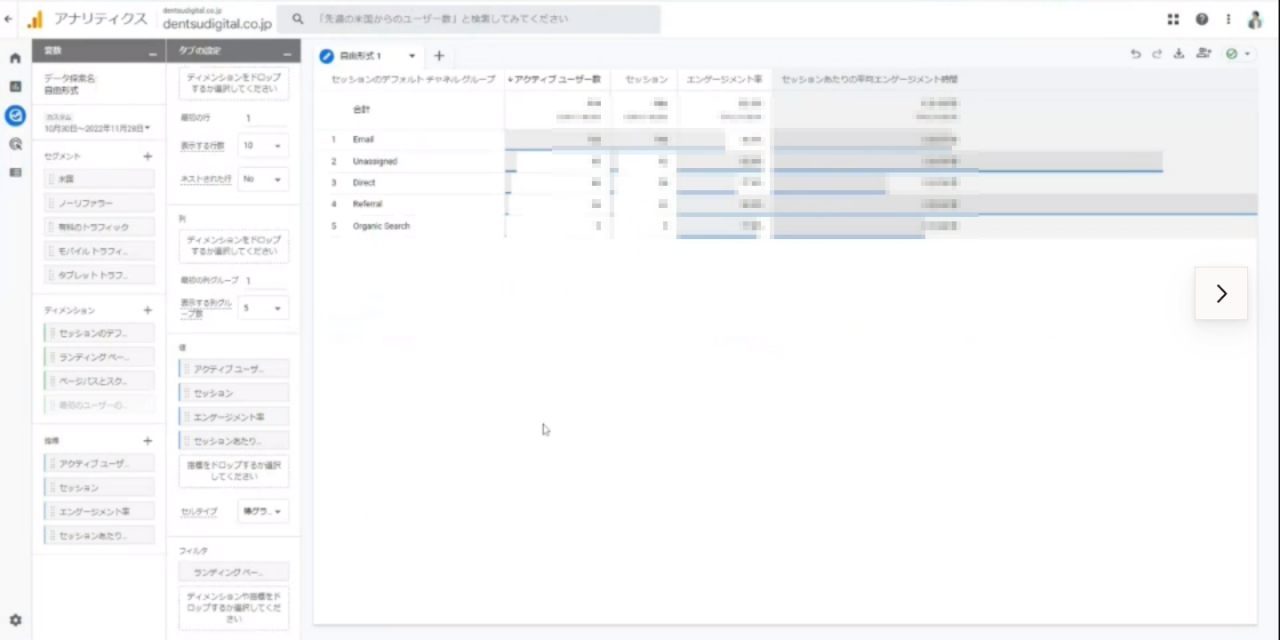Click the share exploration people icon
Viewport: 1280px width, 640px height.
pos(1202,55)
